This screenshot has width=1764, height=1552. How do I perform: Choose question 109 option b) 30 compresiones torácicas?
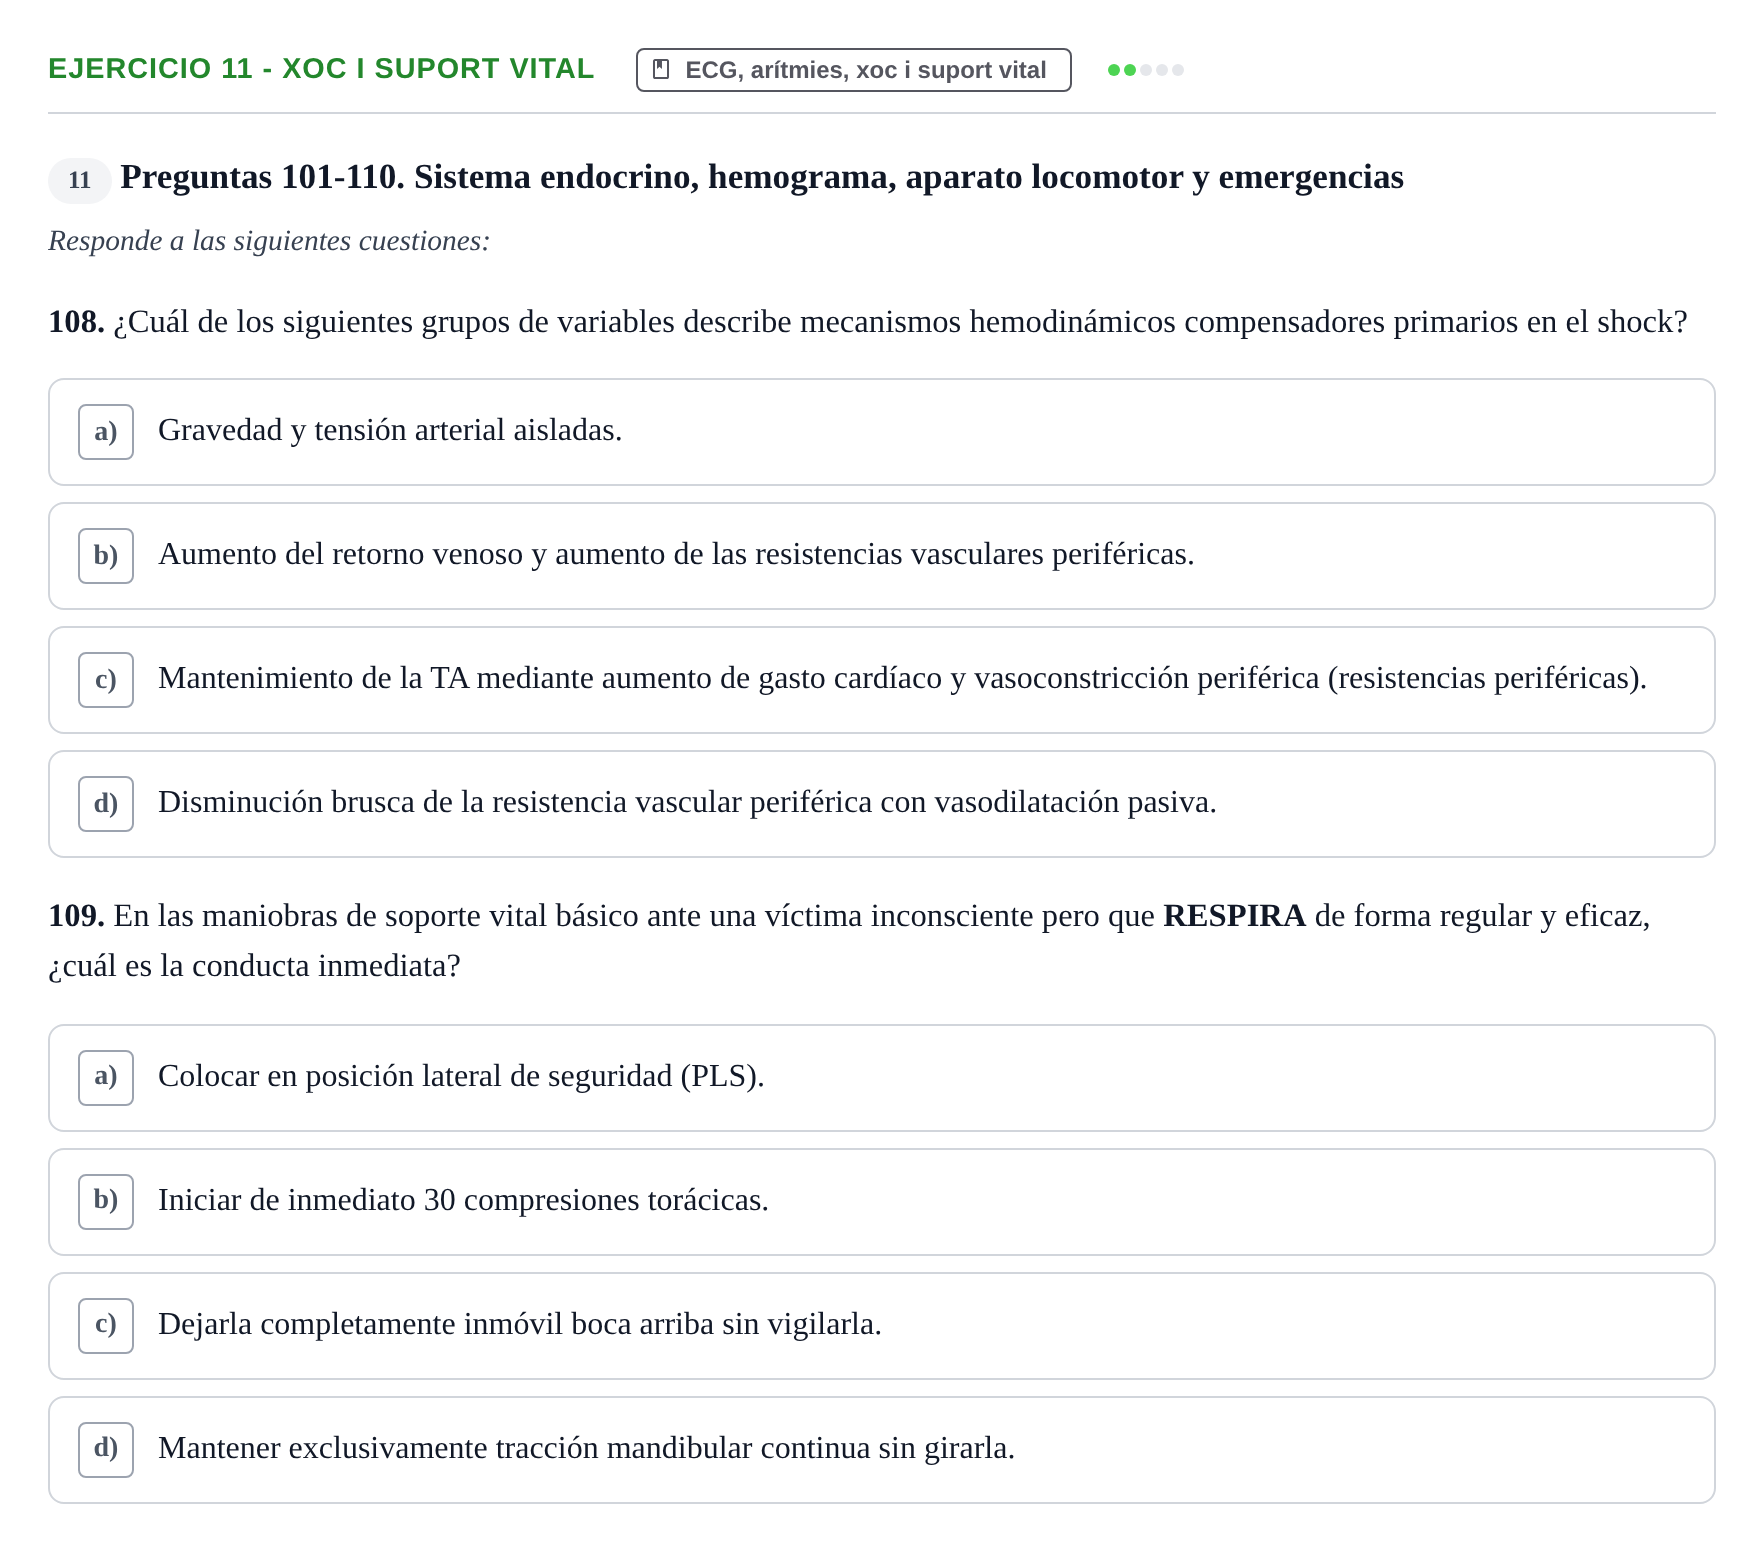tap(881, 1202)
